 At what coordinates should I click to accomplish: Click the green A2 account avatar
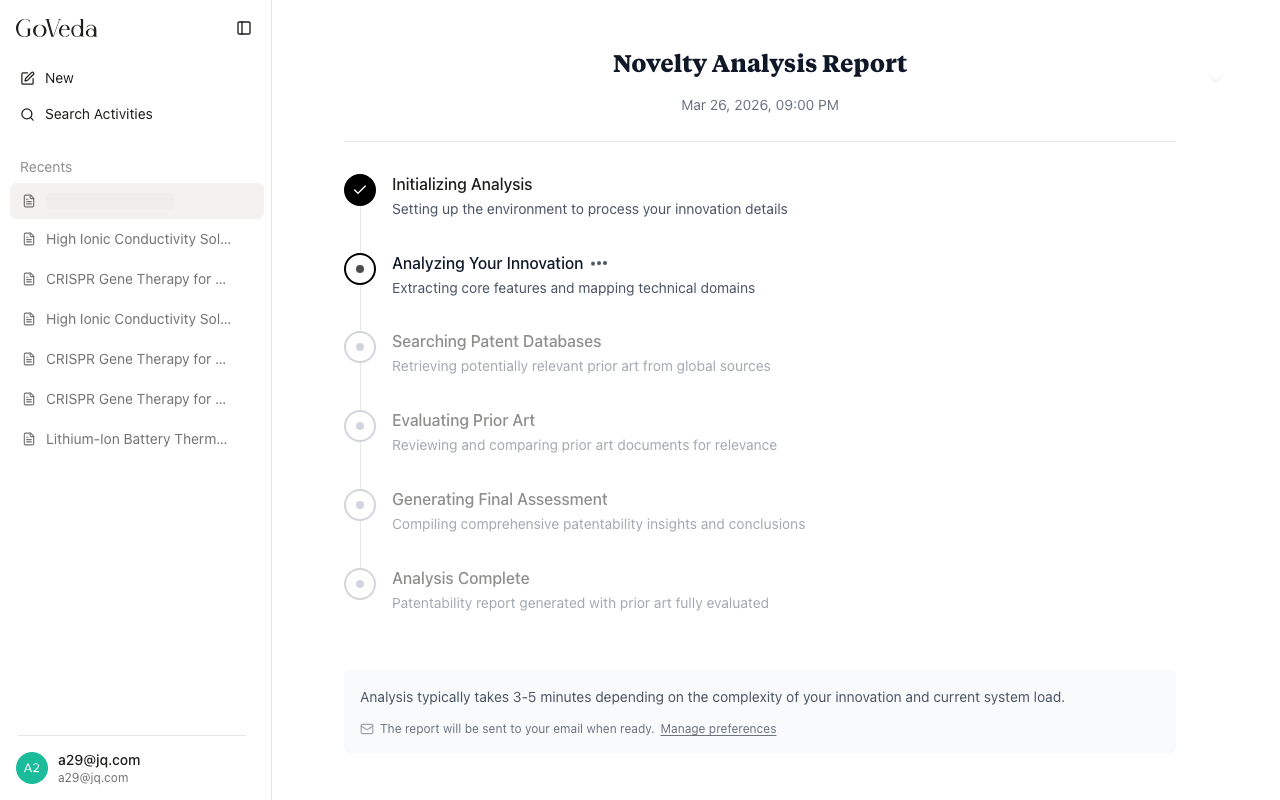coord(32,768)
